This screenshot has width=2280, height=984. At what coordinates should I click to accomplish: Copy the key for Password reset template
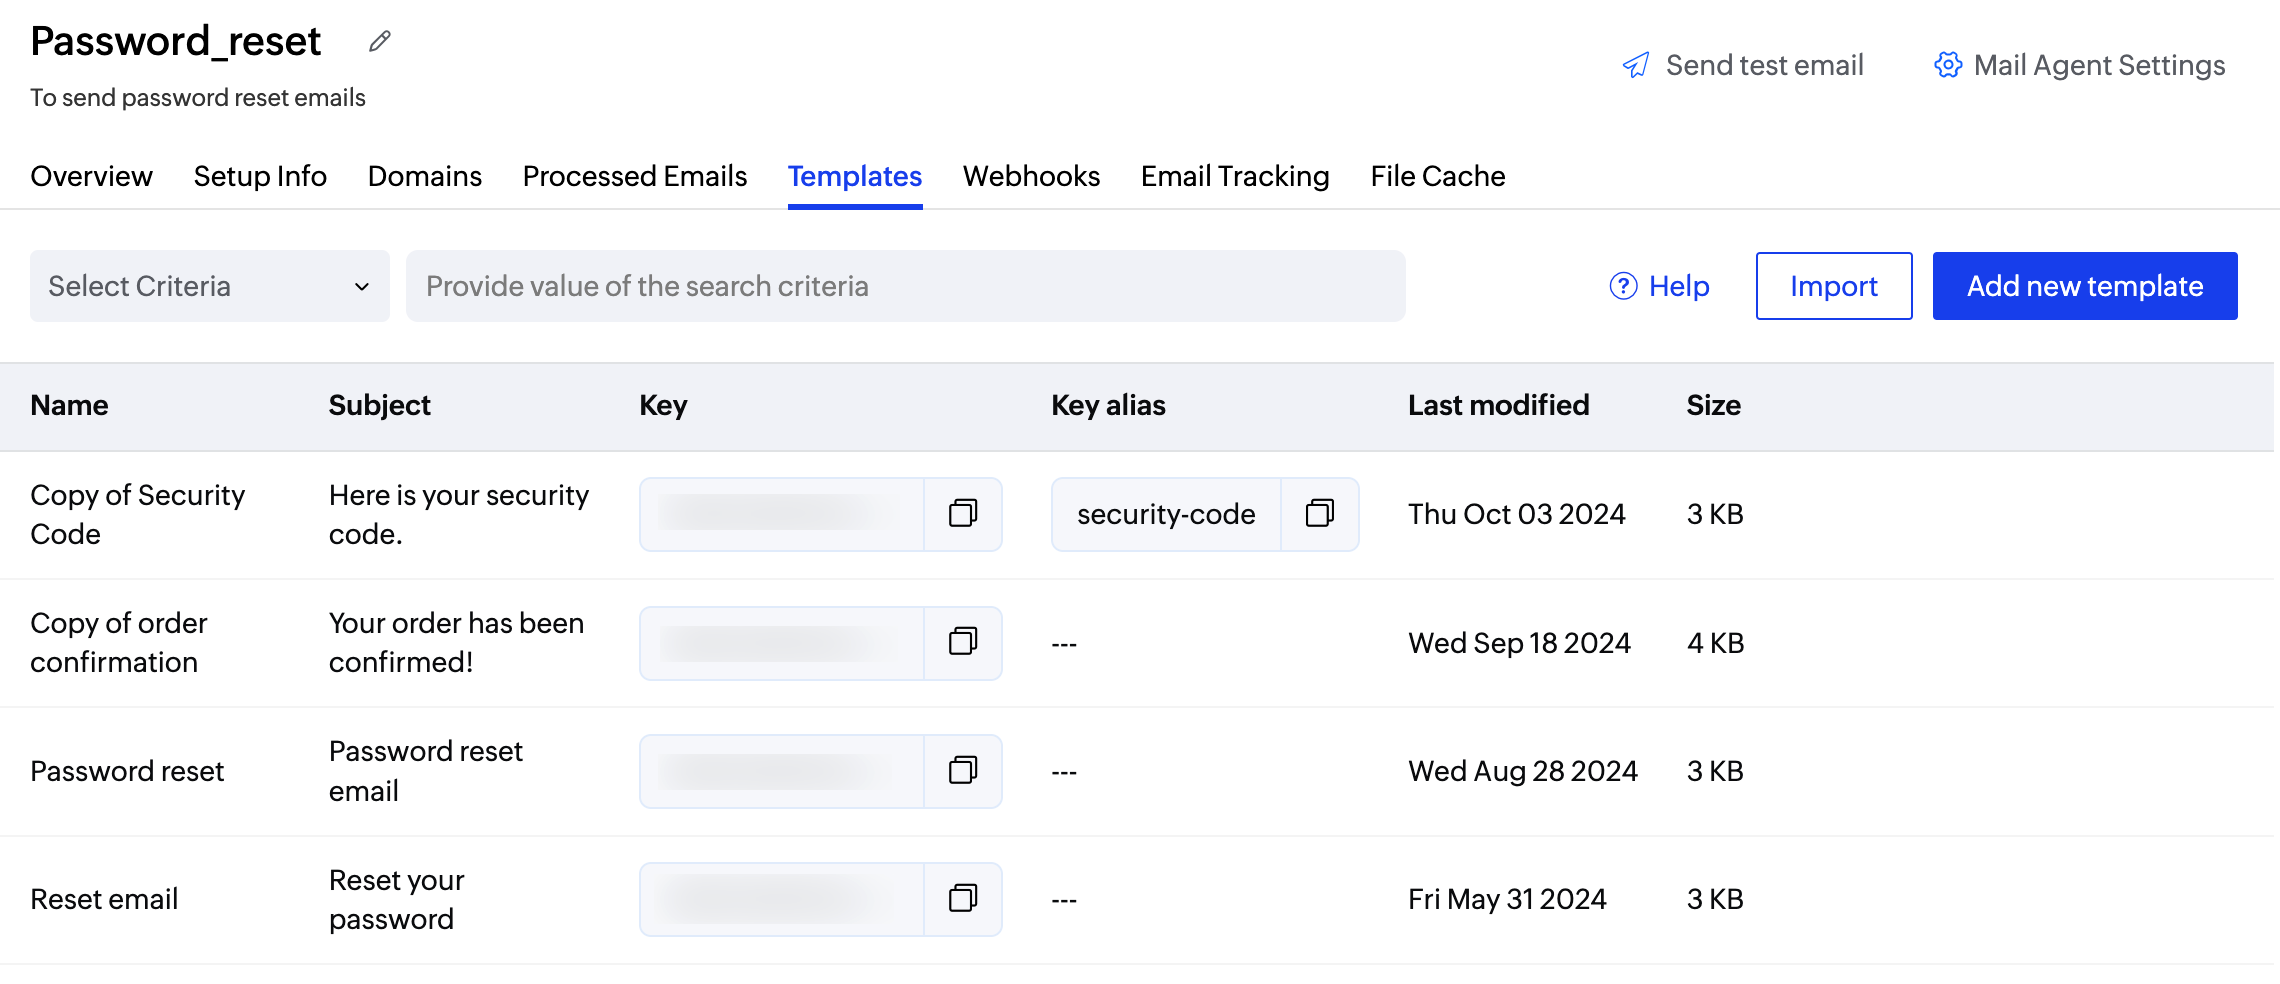tap(962, 770)
